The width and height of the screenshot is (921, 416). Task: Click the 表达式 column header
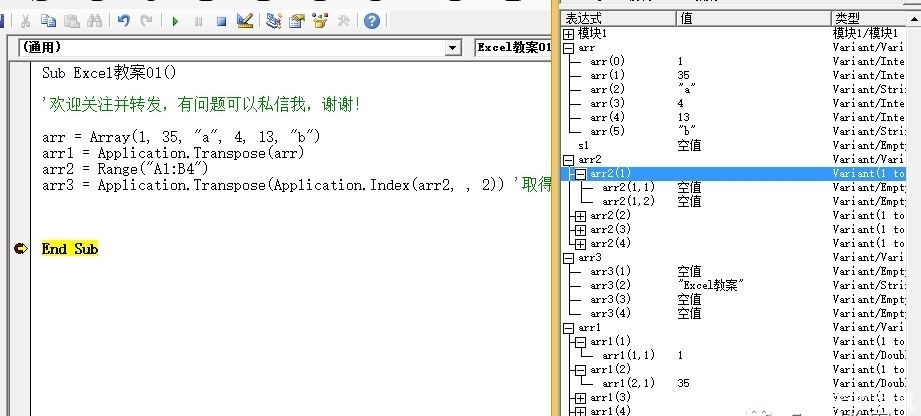619,18
